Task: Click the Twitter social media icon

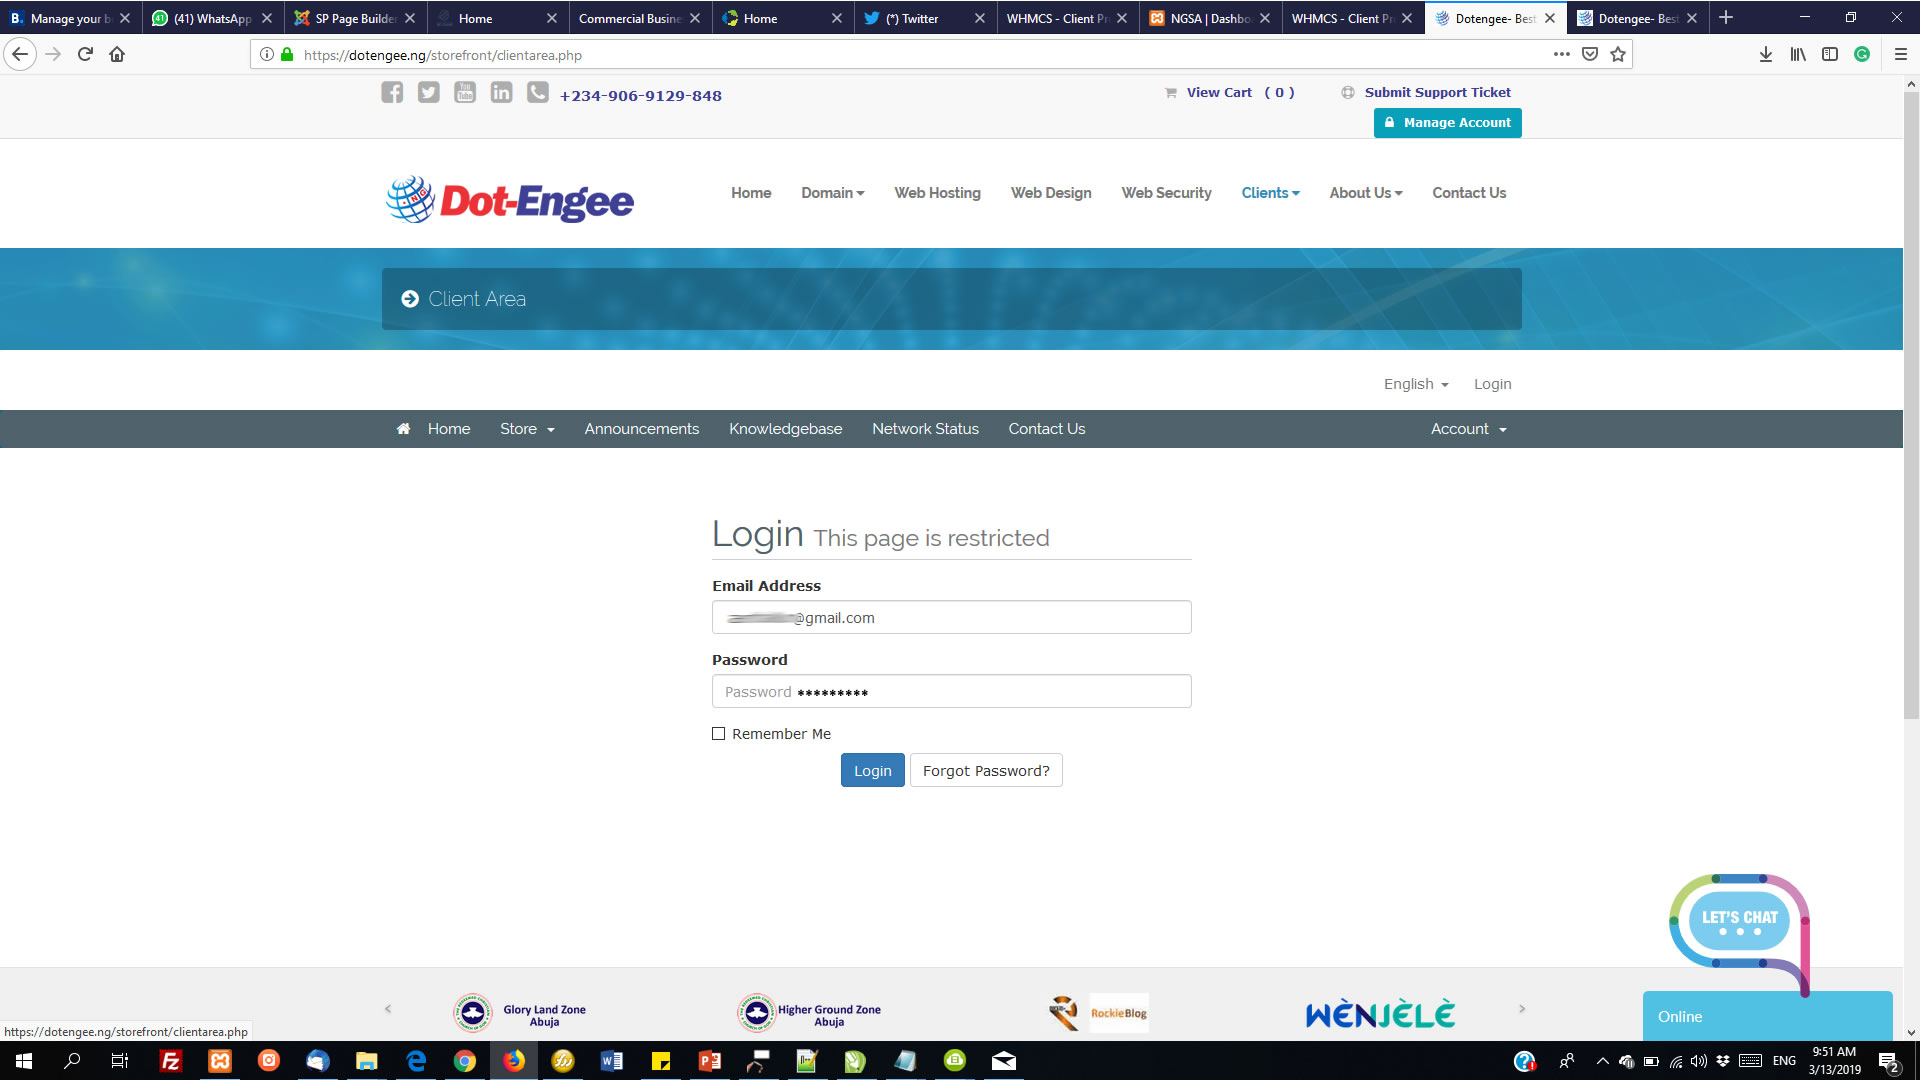Action: click(x=429, y=92)
